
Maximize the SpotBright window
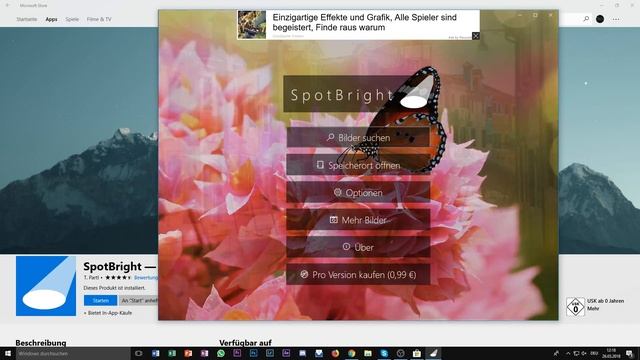coord(535,15)
